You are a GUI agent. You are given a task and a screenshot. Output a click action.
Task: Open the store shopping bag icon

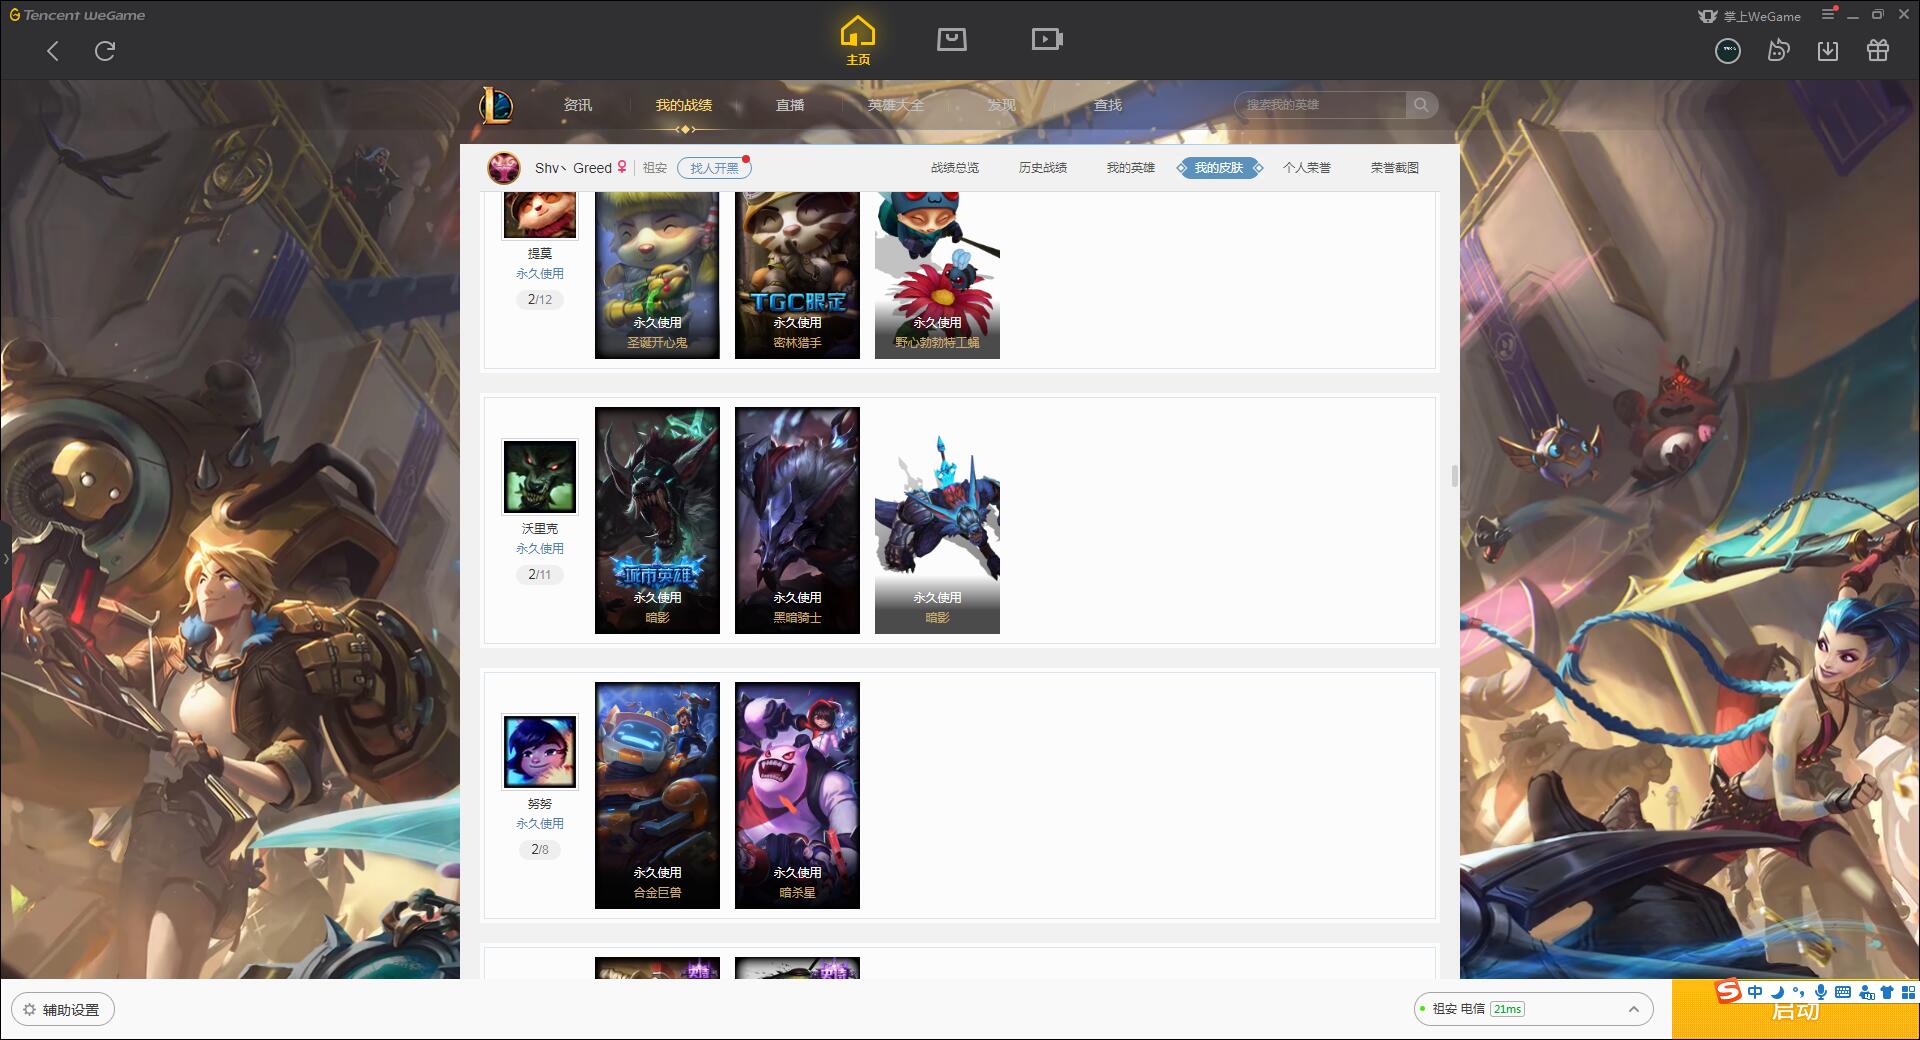(952, 40)
